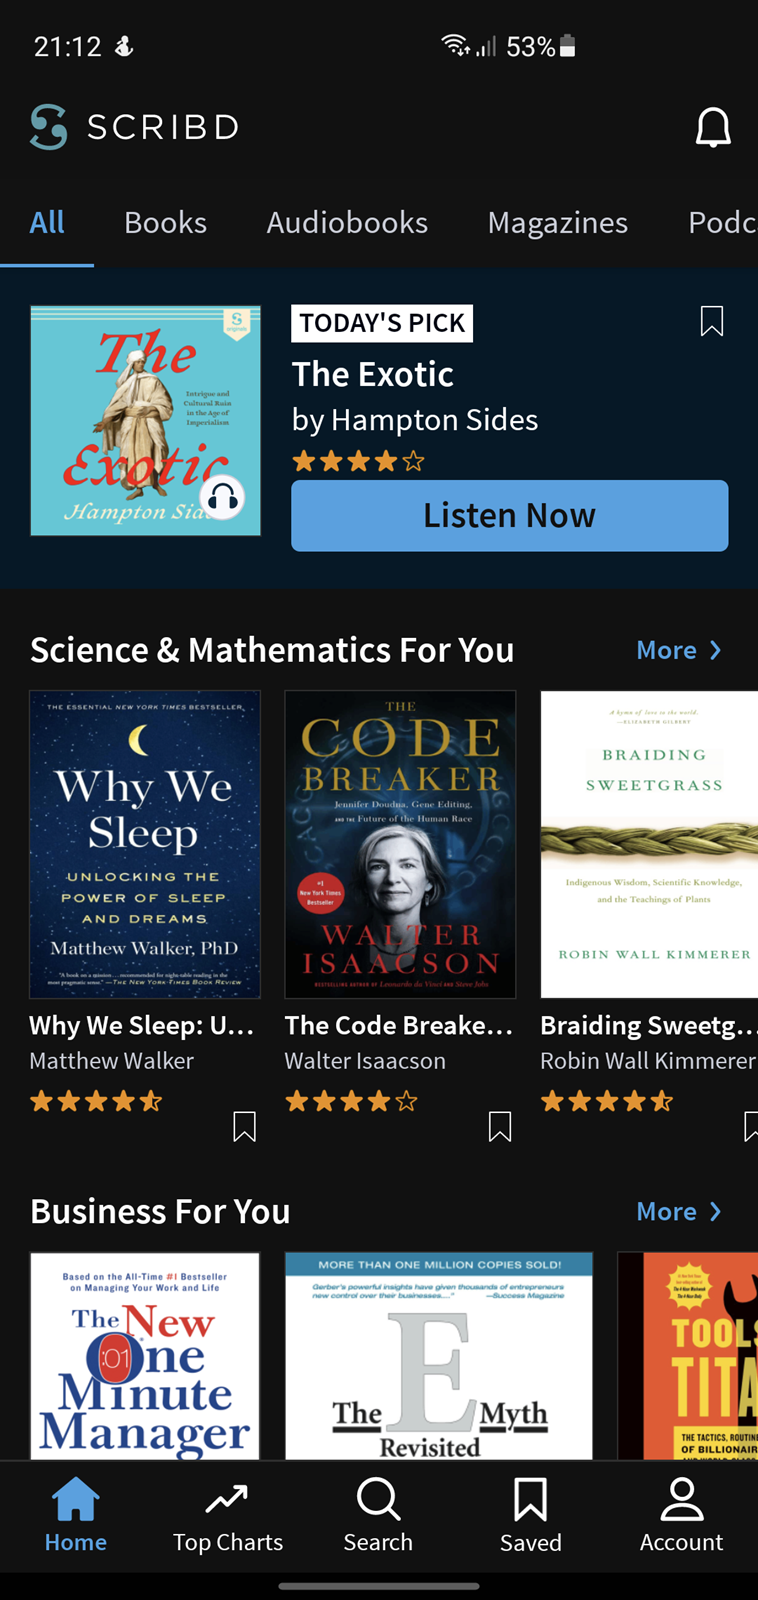This screenshot has height=1600, width=758.
Task: Select the Magazines tab
Action: (x=558, y=222)
